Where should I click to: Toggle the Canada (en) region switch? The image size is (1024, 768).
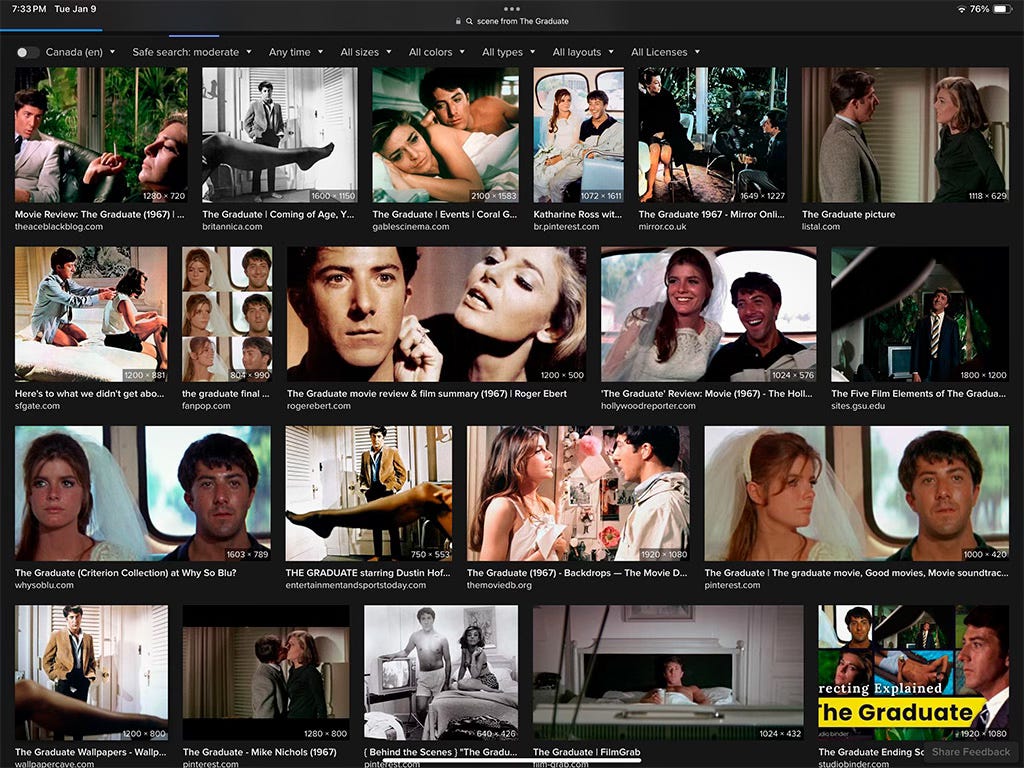point(27,52)
